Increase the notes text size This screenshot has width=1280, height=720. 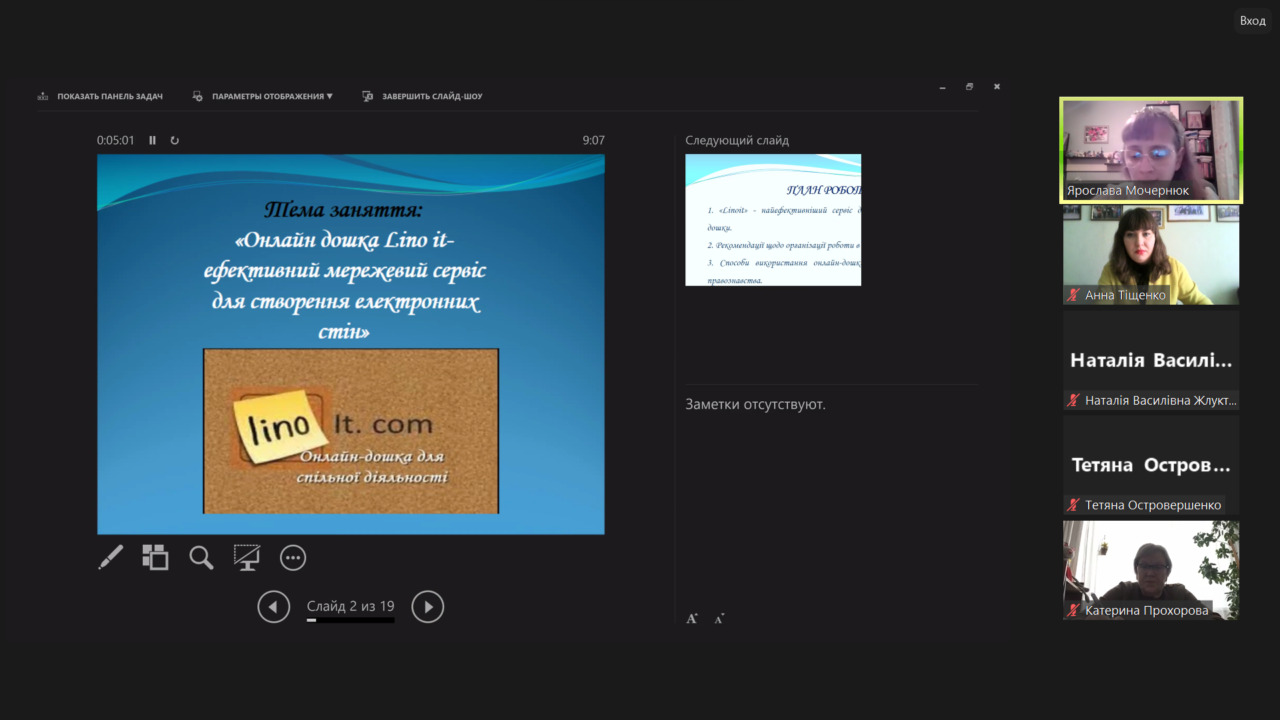click(692, 619)
